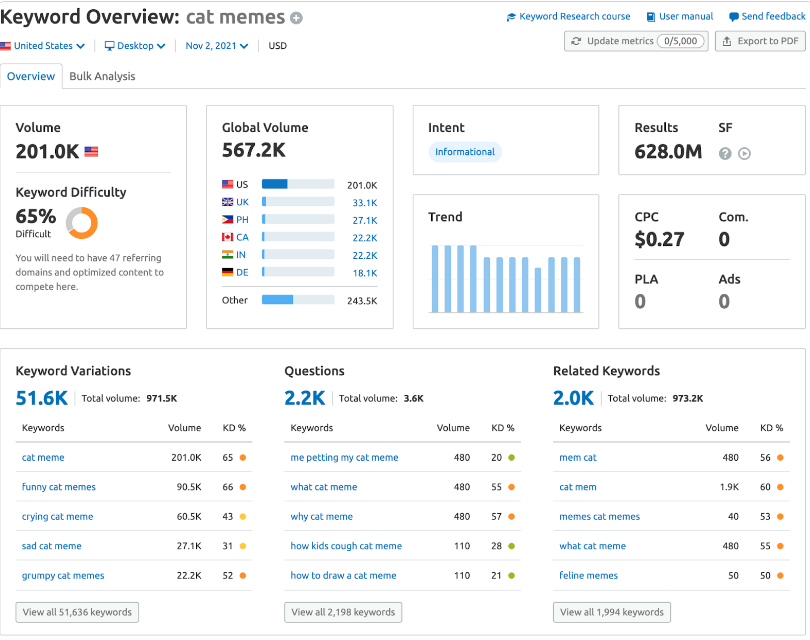810x640 pixels.
Task: Click the Export to PDF button
Action: [x=760, y=41]
